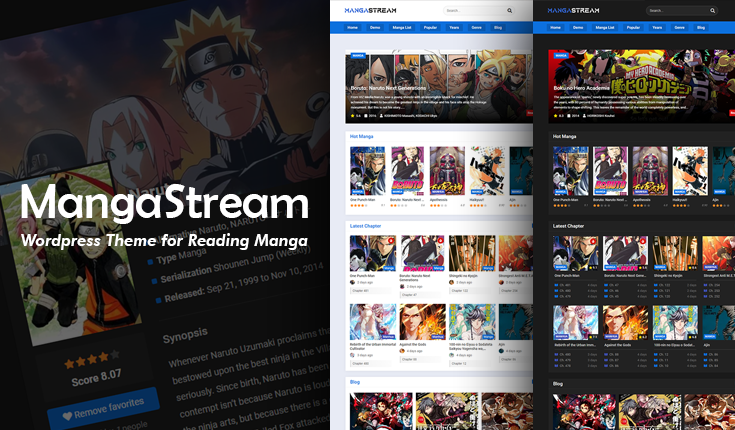The height and width of the screenshot is (430, 735).
Task: Click the author avatar under light Shingeki no Kyojin
Action: click(451, 282)
